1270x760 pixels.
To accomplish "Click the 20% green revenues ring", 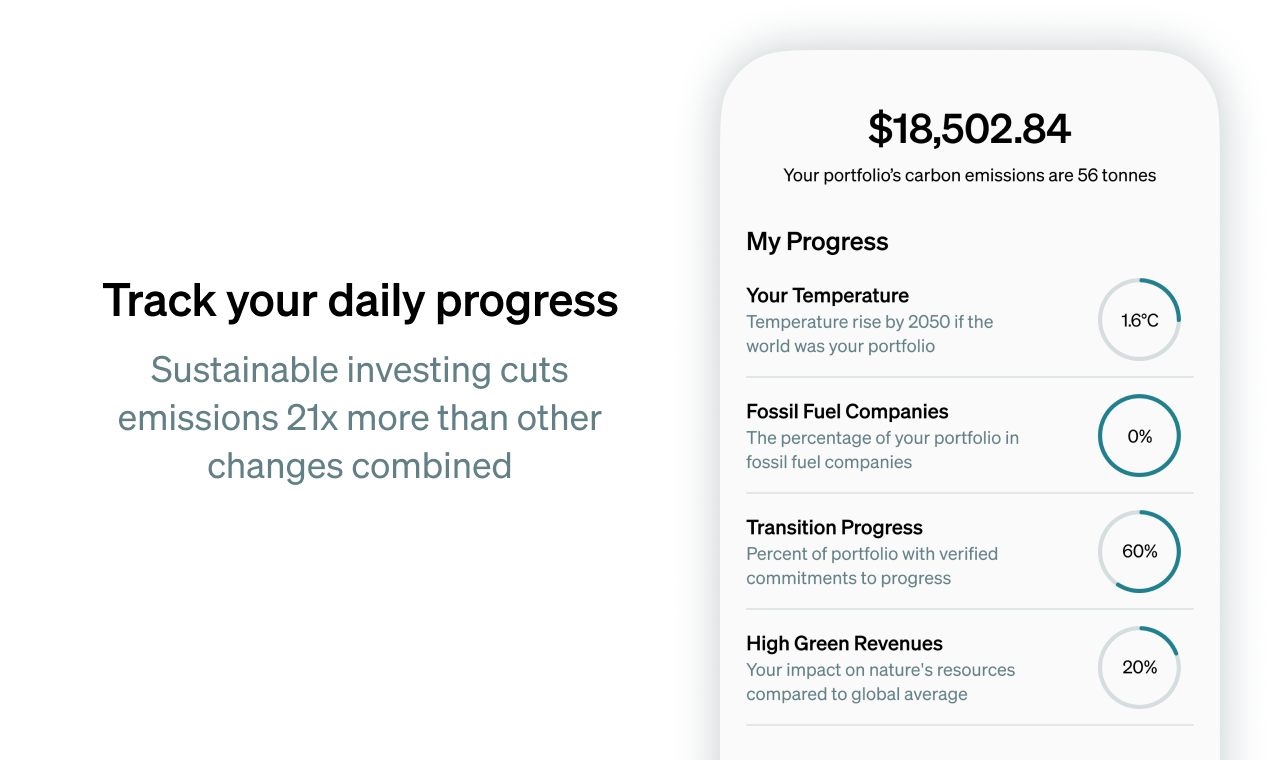I will click(1139, 668).
